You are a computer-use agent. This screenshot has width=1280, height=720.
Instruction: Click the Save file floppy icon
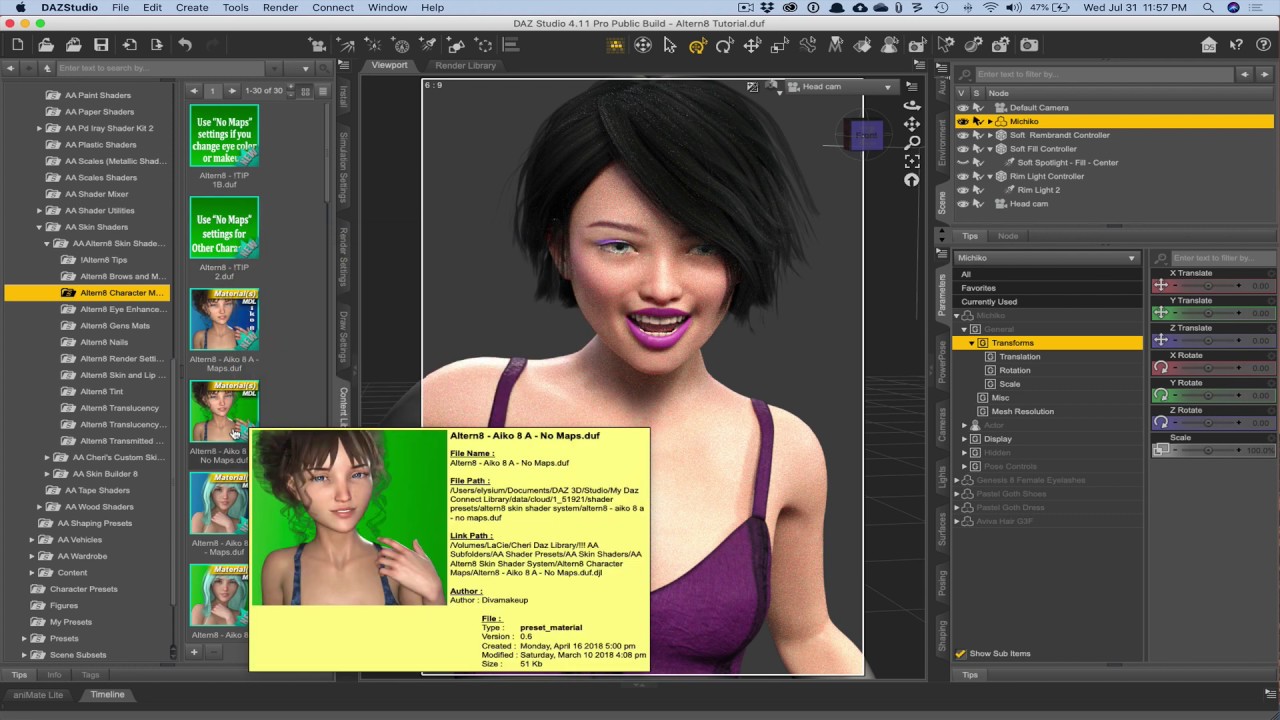pos(101,45)
